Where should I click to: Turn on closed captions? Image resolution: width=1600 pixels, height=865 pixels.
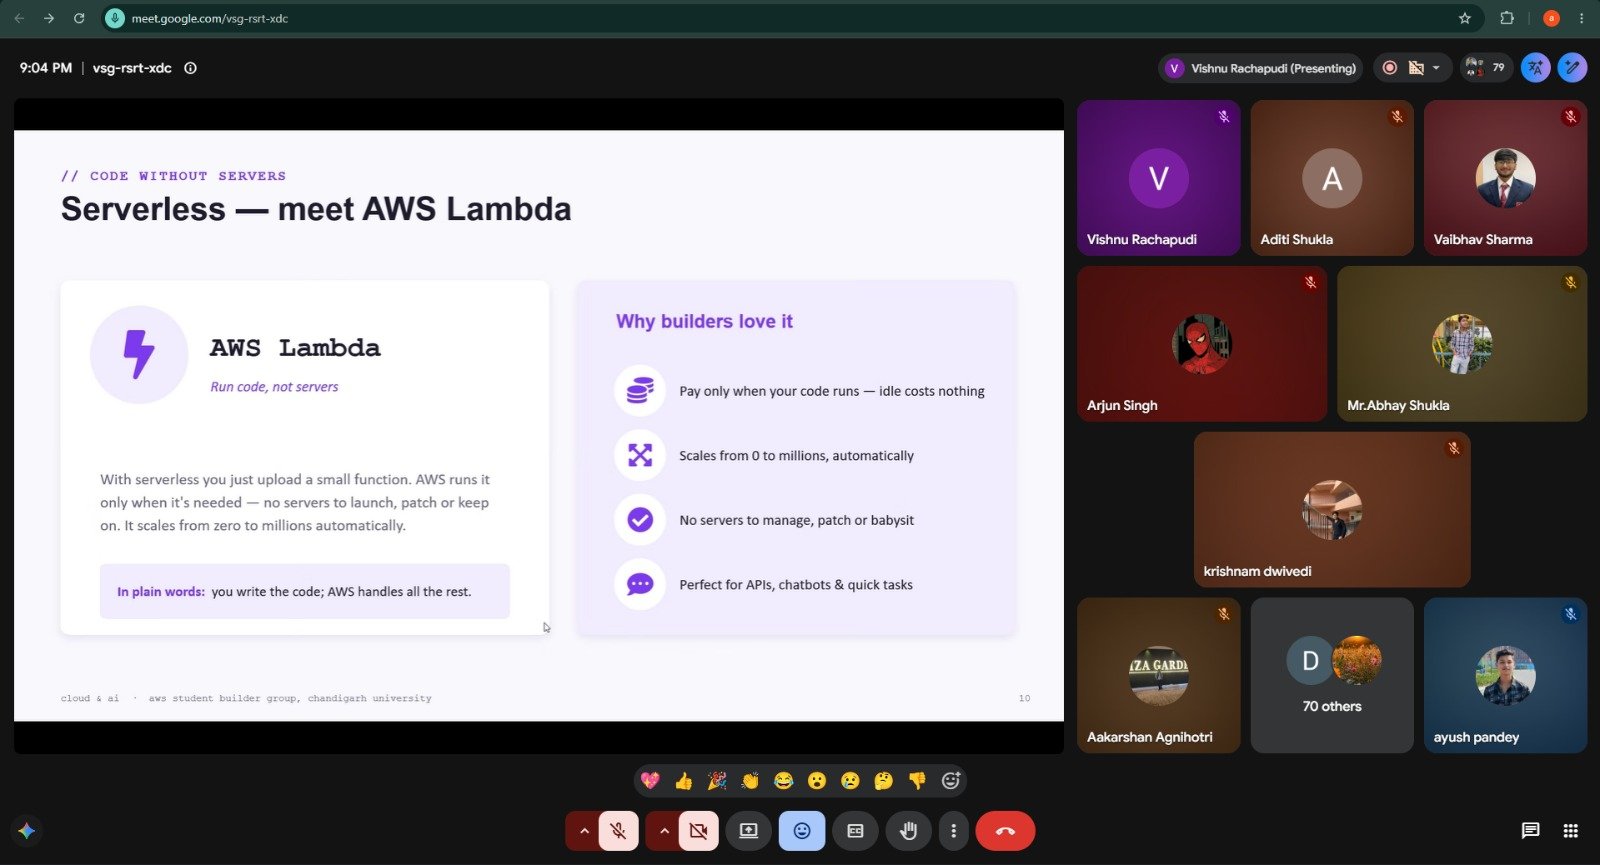(855, 831)
